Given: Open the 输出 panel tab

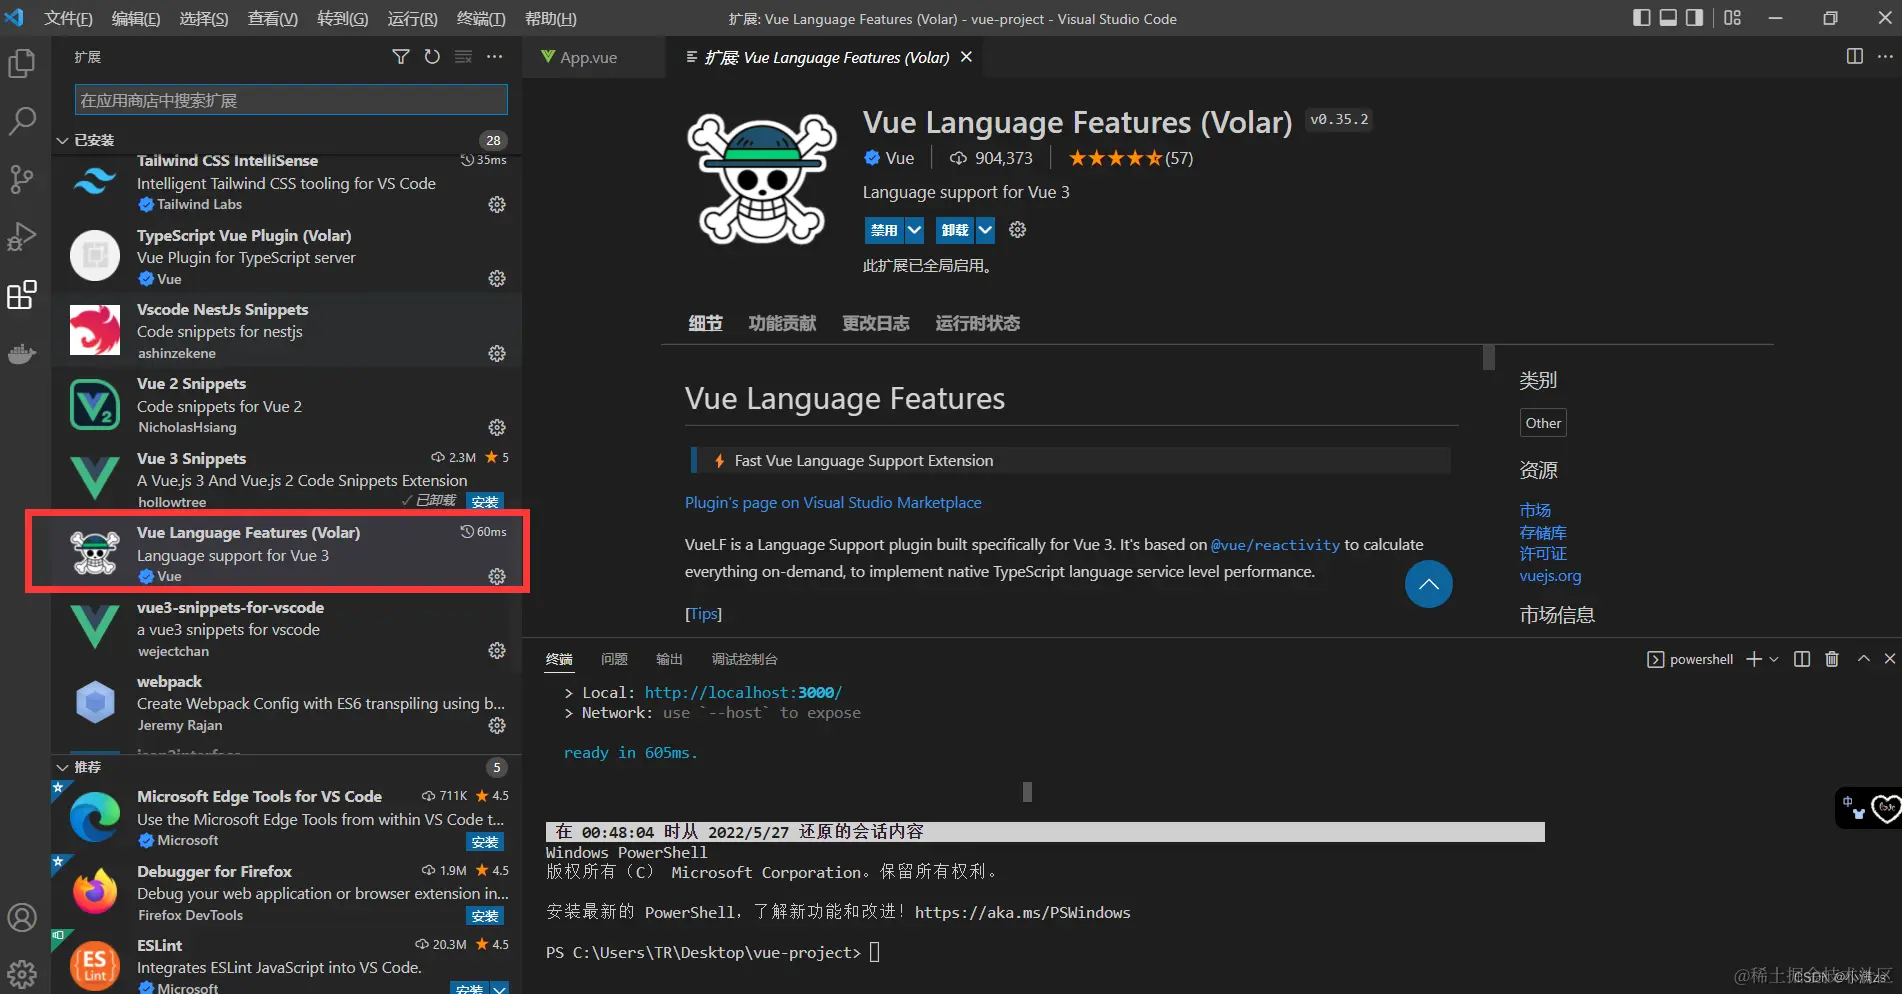Looking at the screenshot, I should (669, 659).
